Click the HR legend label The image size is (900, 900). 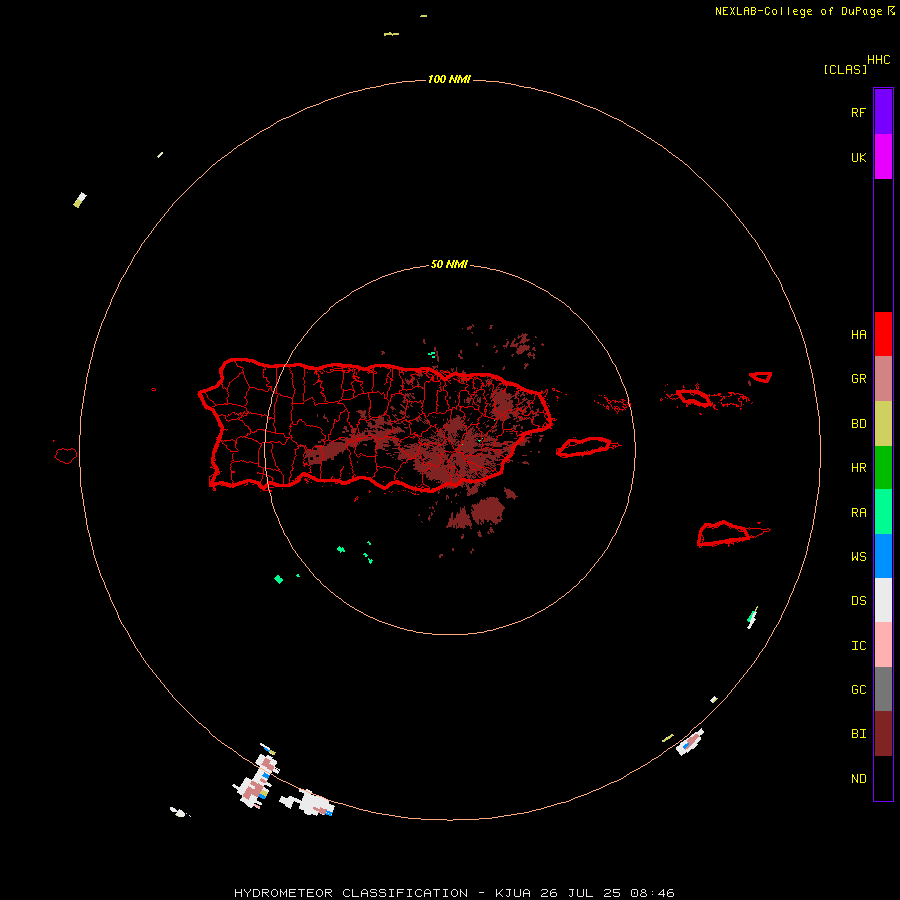[x=858, y=468]
